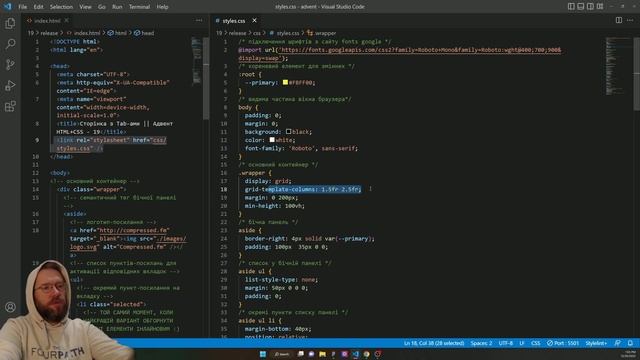Open the Go menu

click(x=102, y=7)
